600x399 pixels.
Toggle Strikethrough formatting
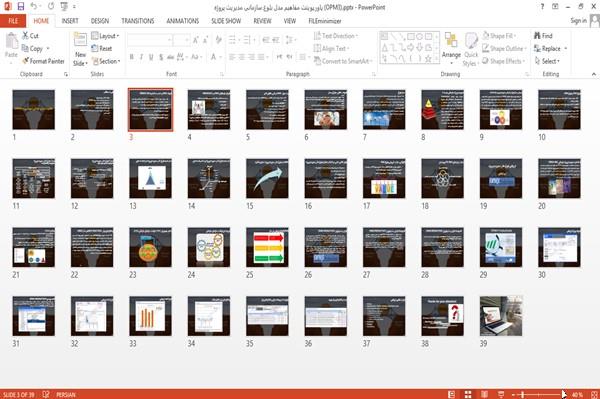(171, 57)
